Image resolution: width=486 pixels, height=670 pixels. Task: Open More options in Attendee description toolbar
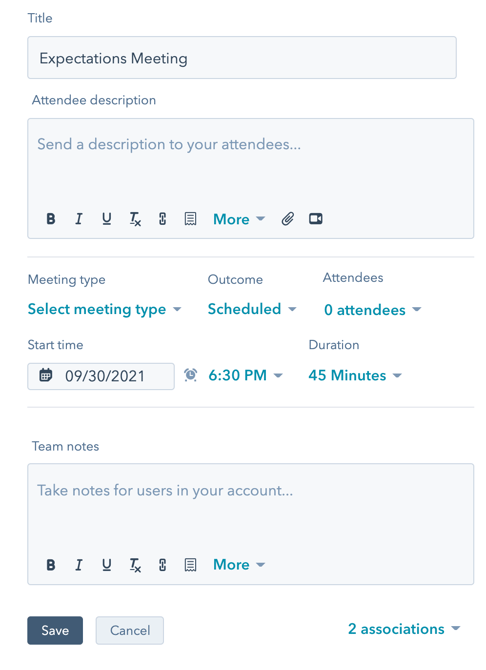[x=239, y=219]
